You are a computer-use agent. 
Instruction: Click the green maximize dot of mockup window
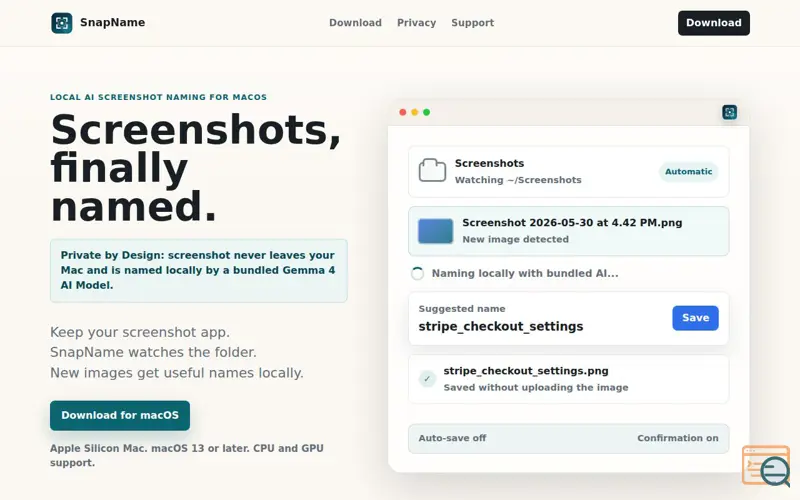point(427,112)
